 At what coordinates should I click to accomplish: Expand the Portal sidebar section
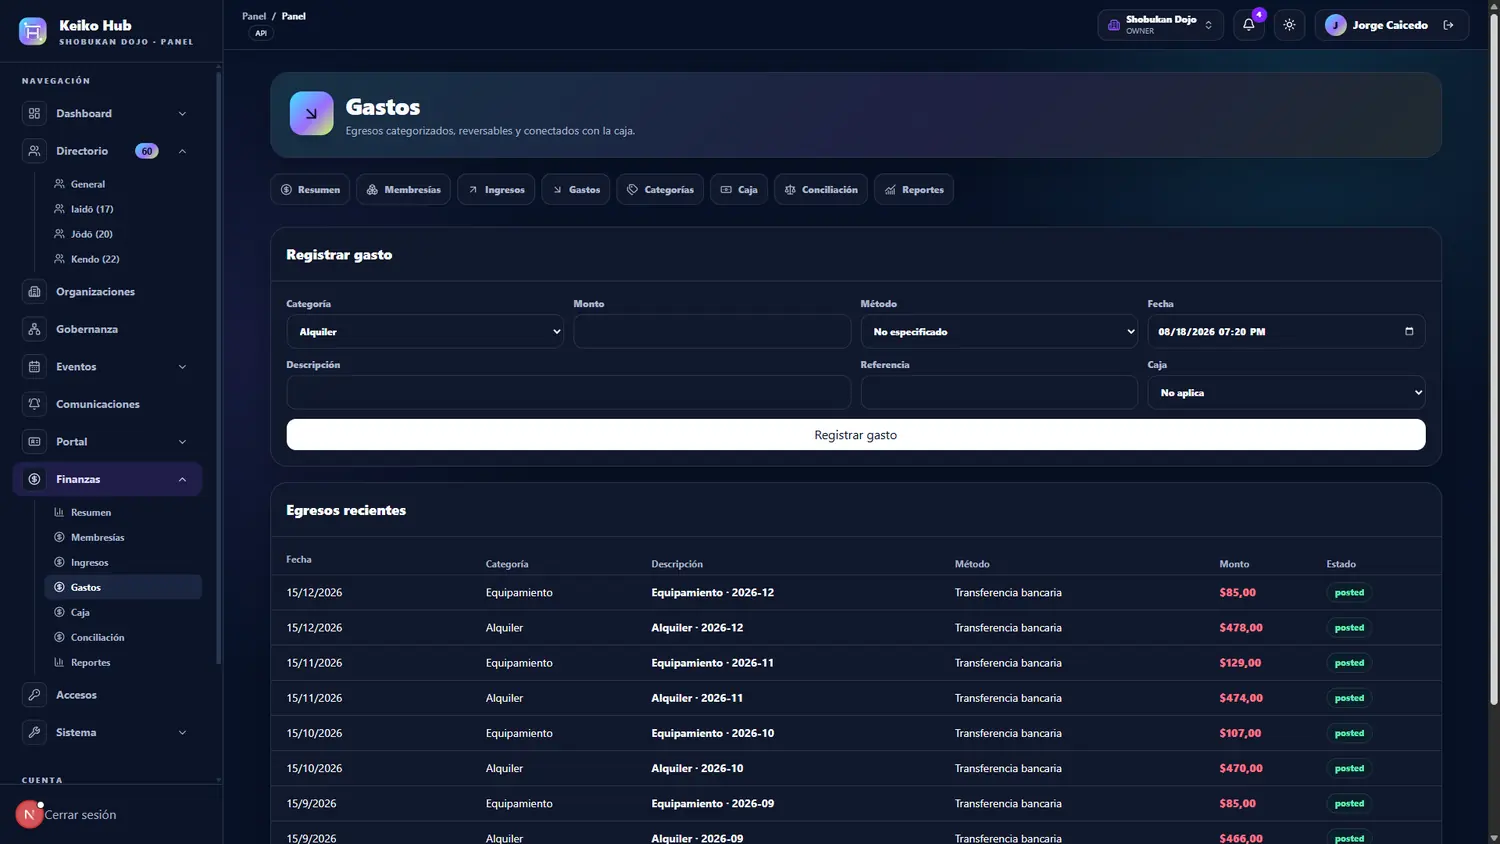(x=182, y=442)
